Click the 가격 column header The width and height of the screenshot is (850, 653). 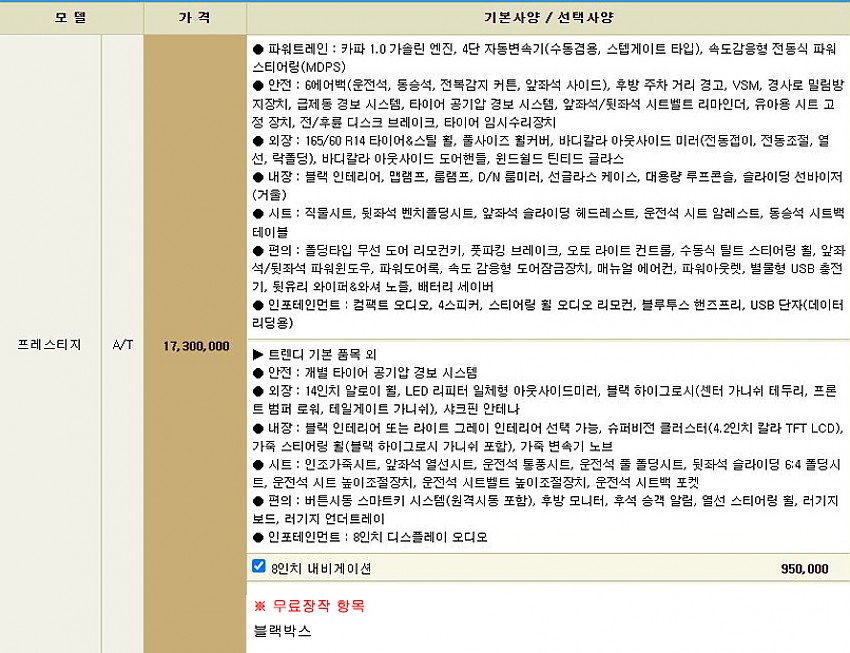coord(194,18)
